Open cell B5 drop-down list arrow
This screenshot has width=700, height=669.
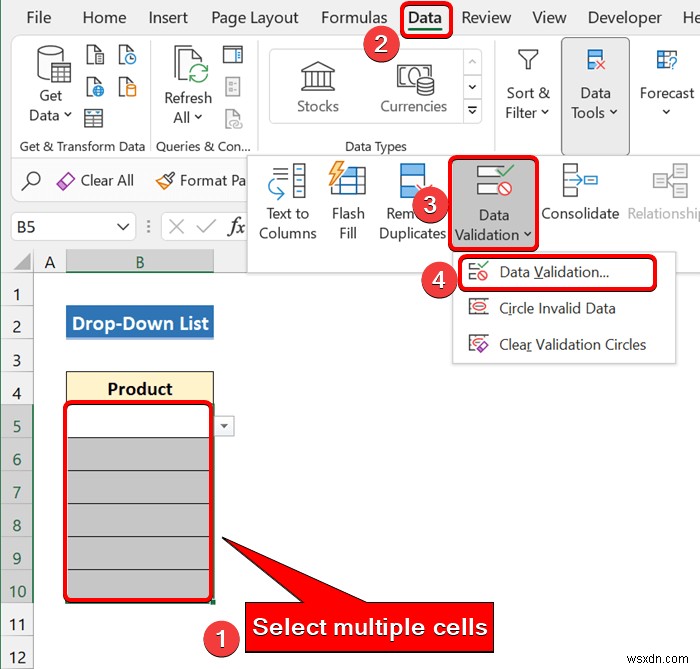[x=224, y=426]
